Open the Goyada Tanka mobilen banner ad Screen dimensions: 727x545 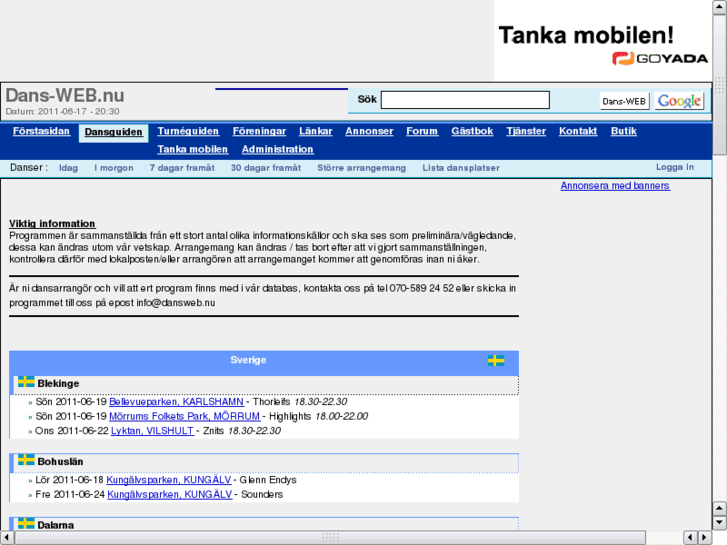pyautogui.click(x=603, y=41)
